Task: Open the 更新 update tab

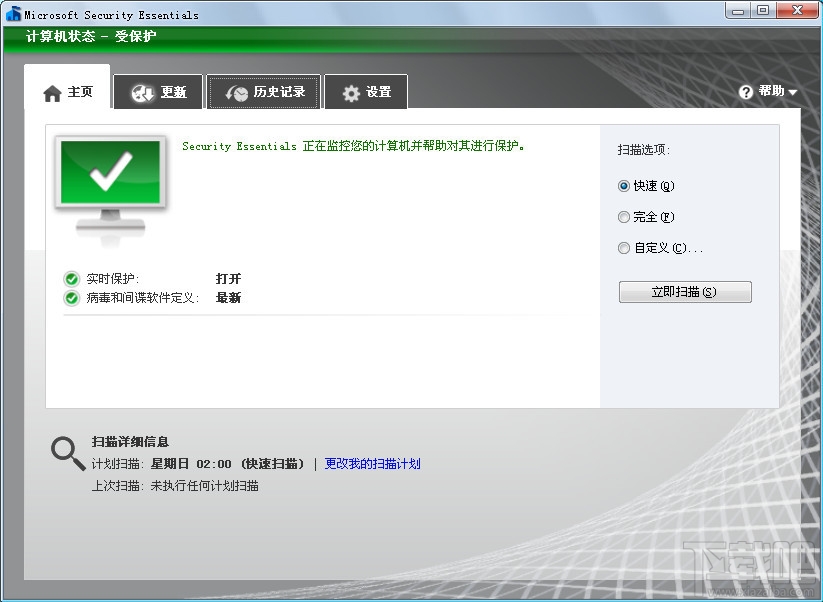Action: [158, 92]
